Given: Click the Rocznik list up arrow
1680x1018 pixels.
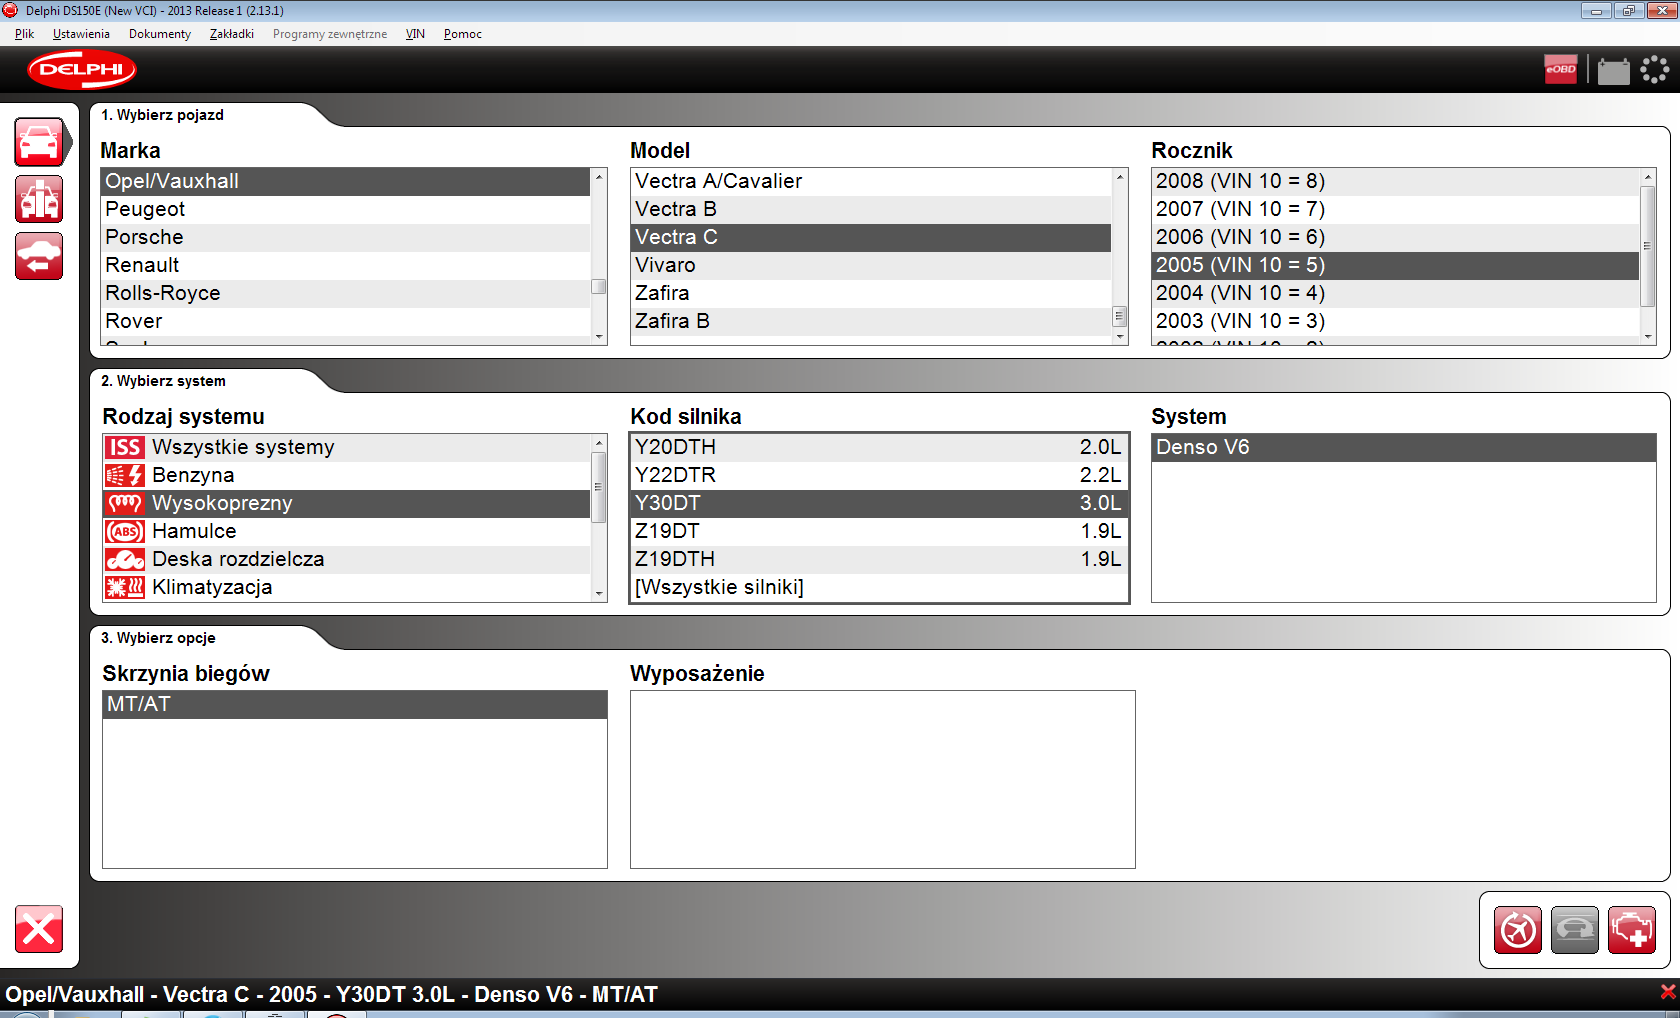Looking at the screenshot, I should (x=1648, y=177).
